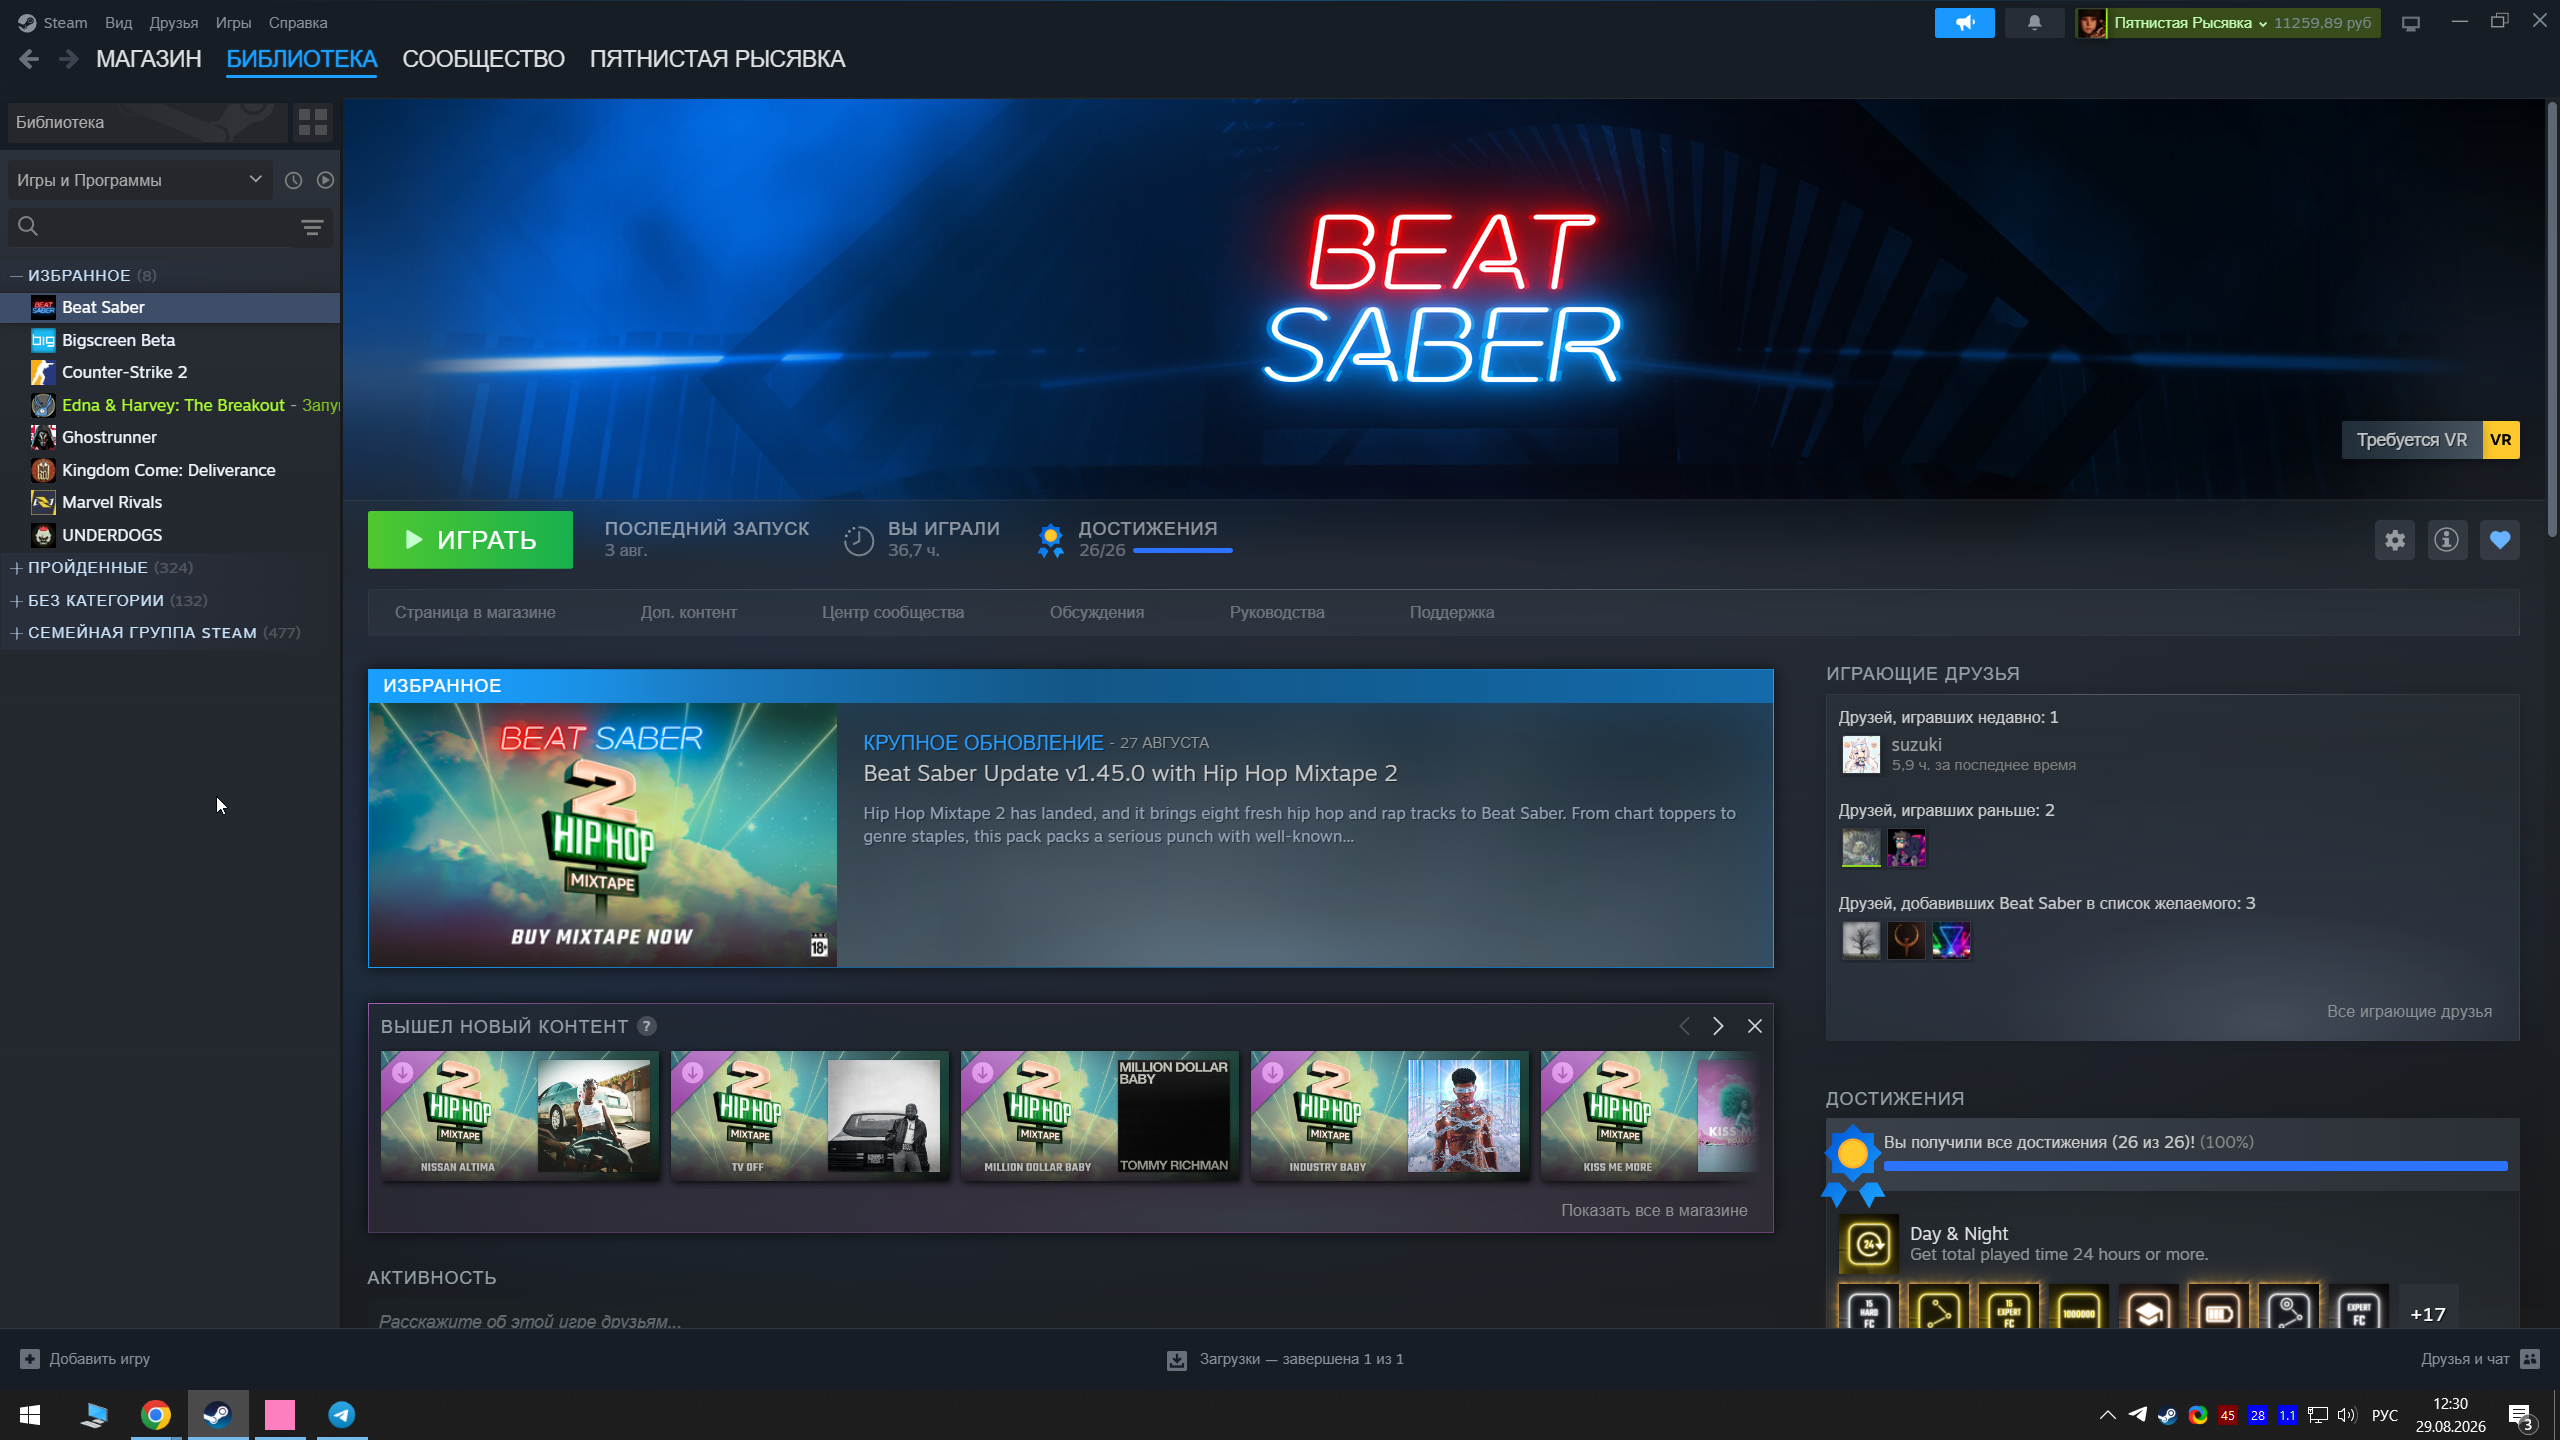Open Beat Saber manage gear settings

pyautogui.click(x=2395, y=540)
